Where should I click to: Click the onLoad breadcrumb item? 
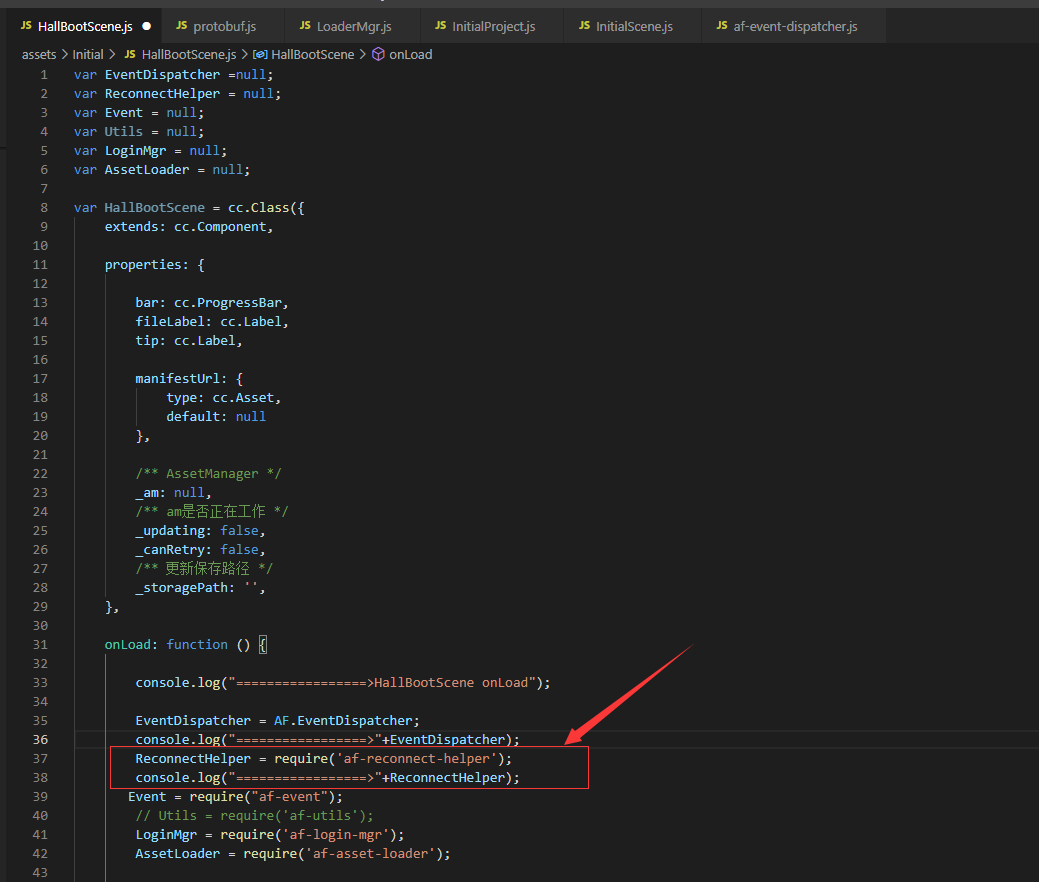[410, 54]
